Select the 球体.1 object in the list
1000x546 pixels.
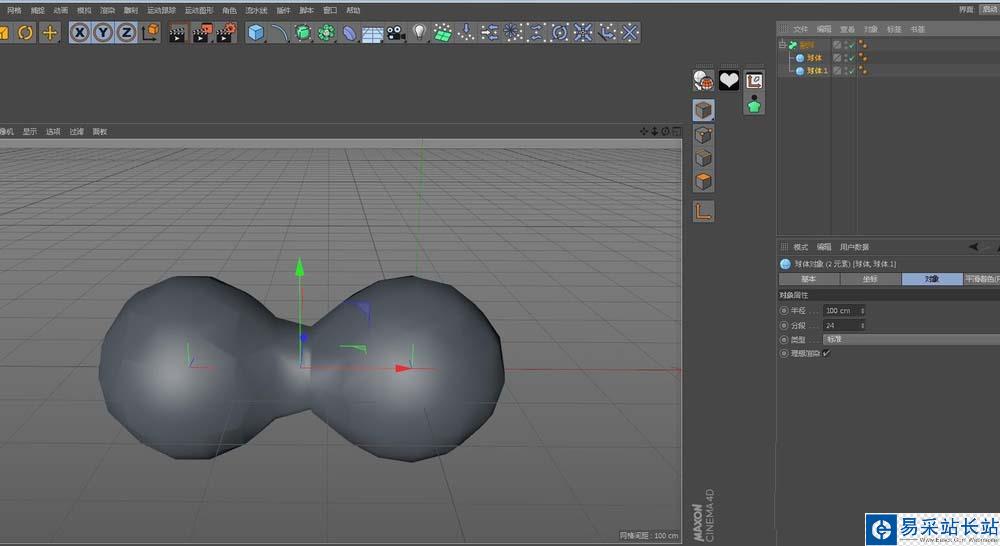(817, 71)
